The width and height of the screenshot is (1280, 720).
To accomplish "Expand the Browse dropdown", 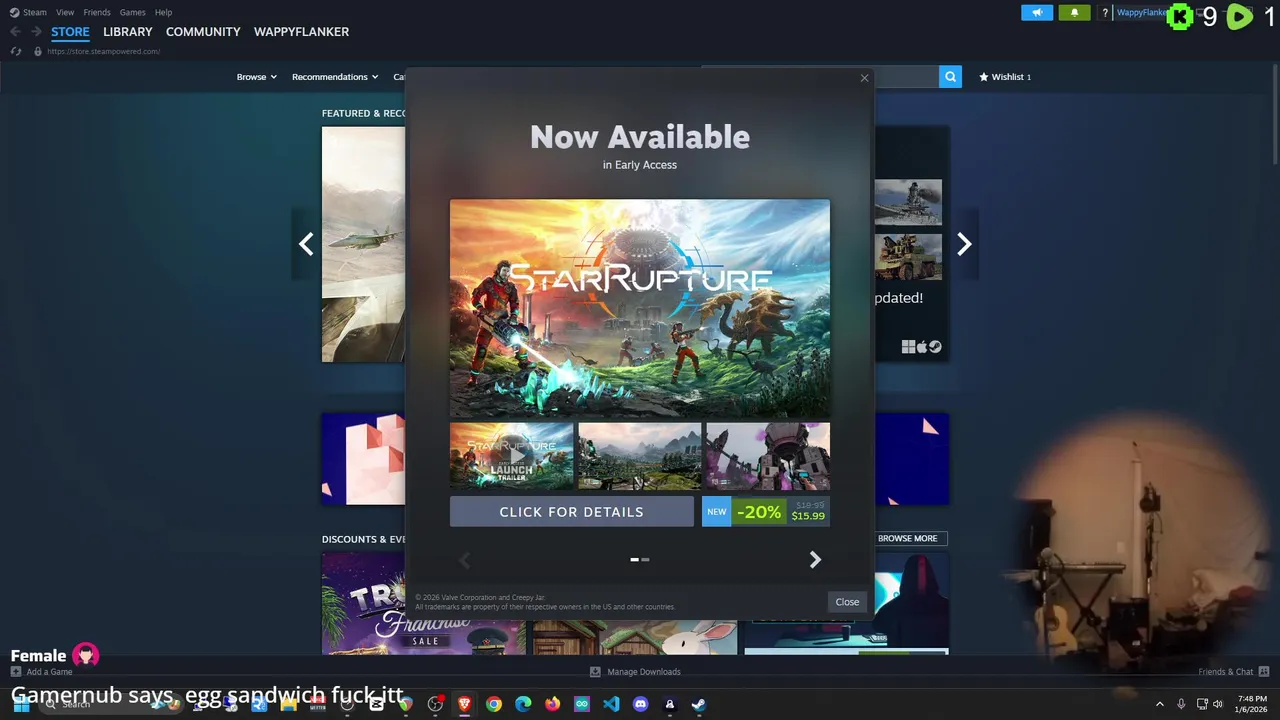I will (256, 77).
